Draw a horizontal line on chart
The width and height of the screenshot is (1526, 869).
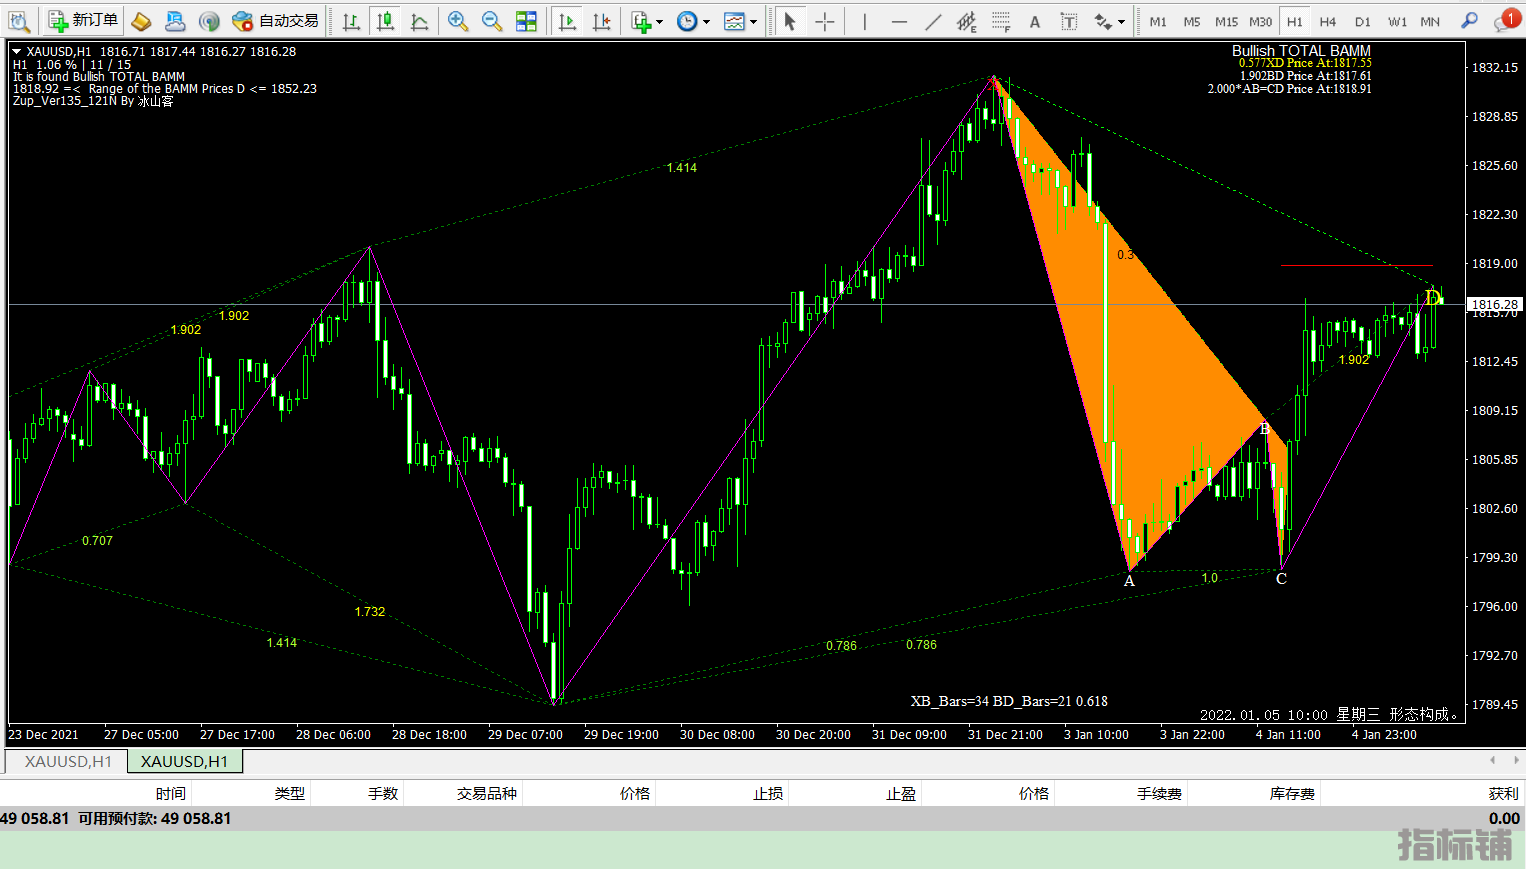pyautogui.click(x=899, y=21)
